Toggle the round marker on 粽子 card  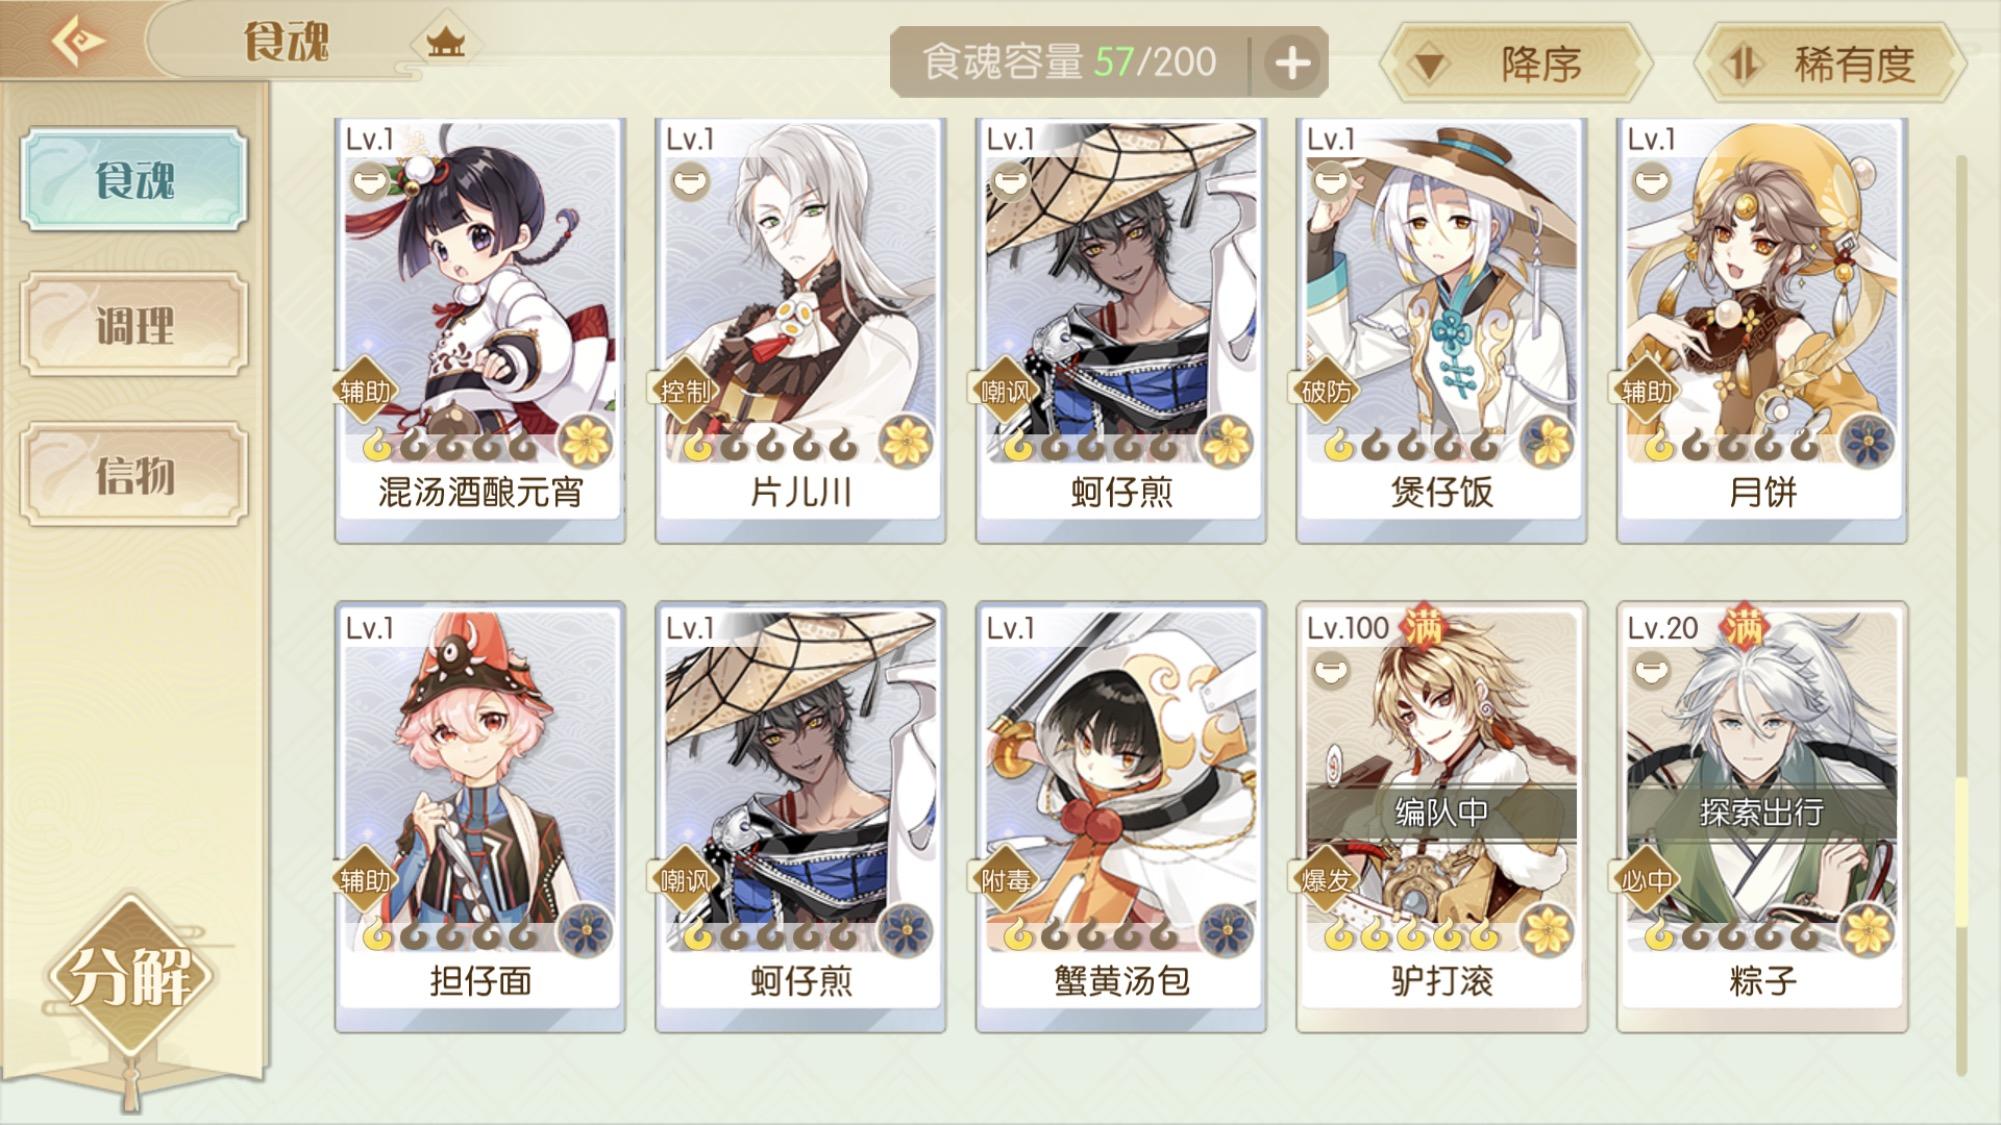(1651, 670)
